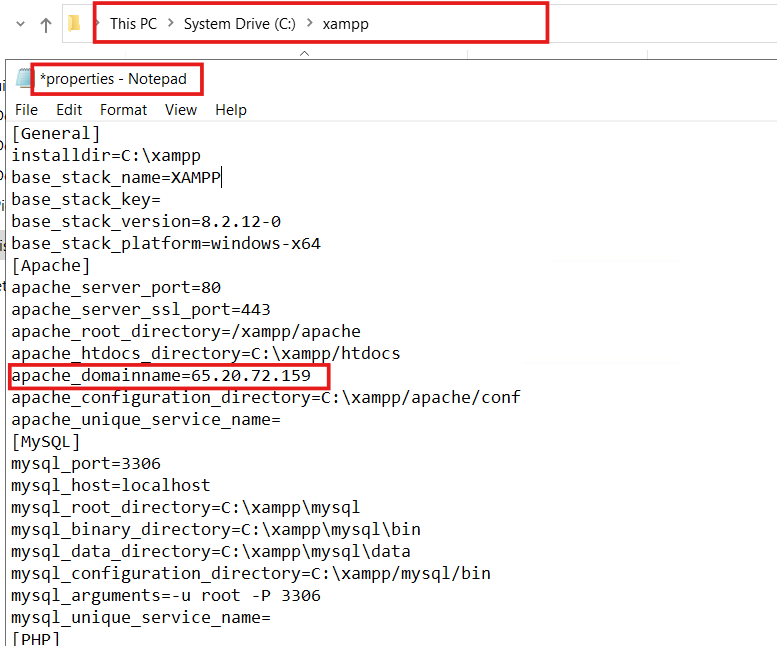Click the 'base_stack_version=8.2.12-0' line
The height and width of the screenshot is (646, 777).
pos(146,221)
